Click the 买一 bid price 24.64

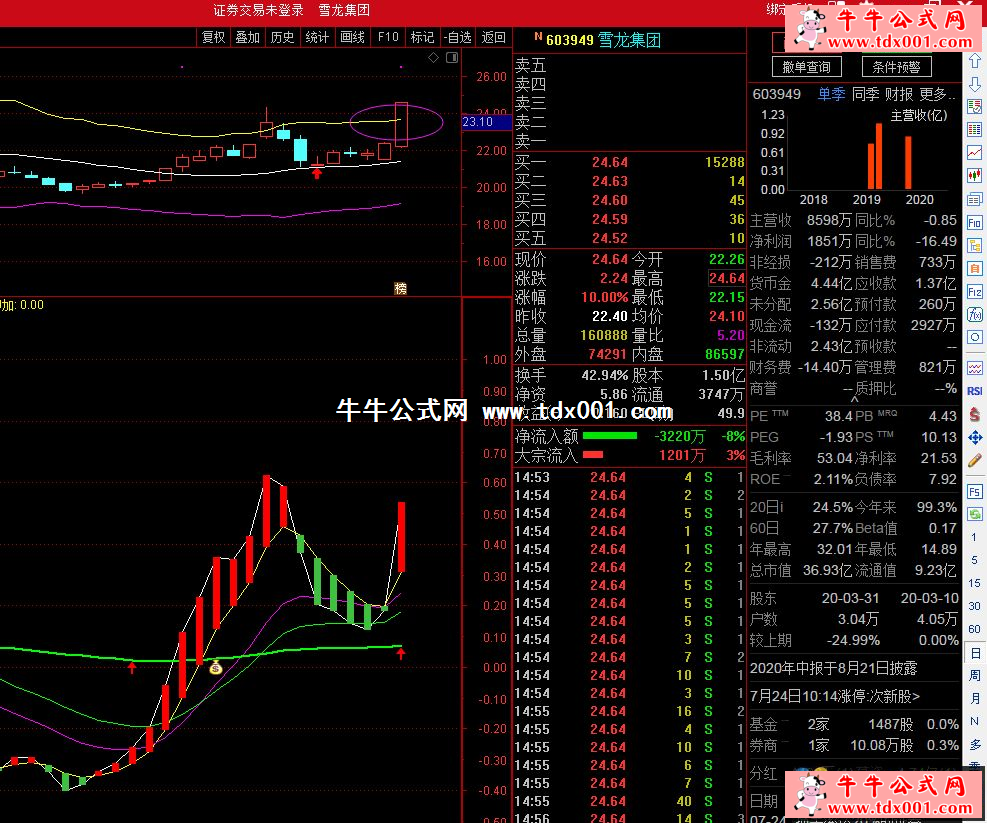pyautogui.click(x=610, y=162)
